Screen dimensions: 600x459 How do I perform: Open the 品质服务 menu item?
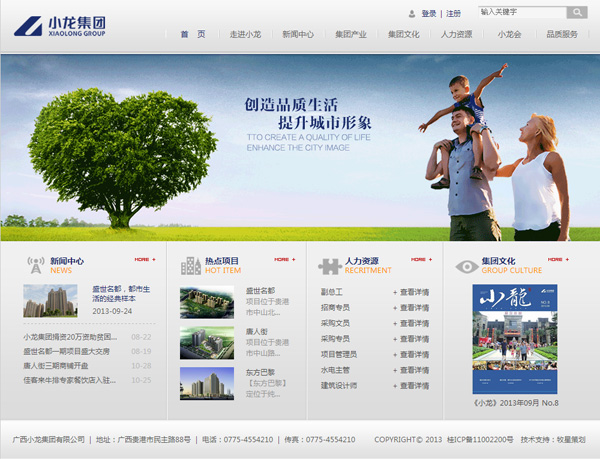point(562,34)
